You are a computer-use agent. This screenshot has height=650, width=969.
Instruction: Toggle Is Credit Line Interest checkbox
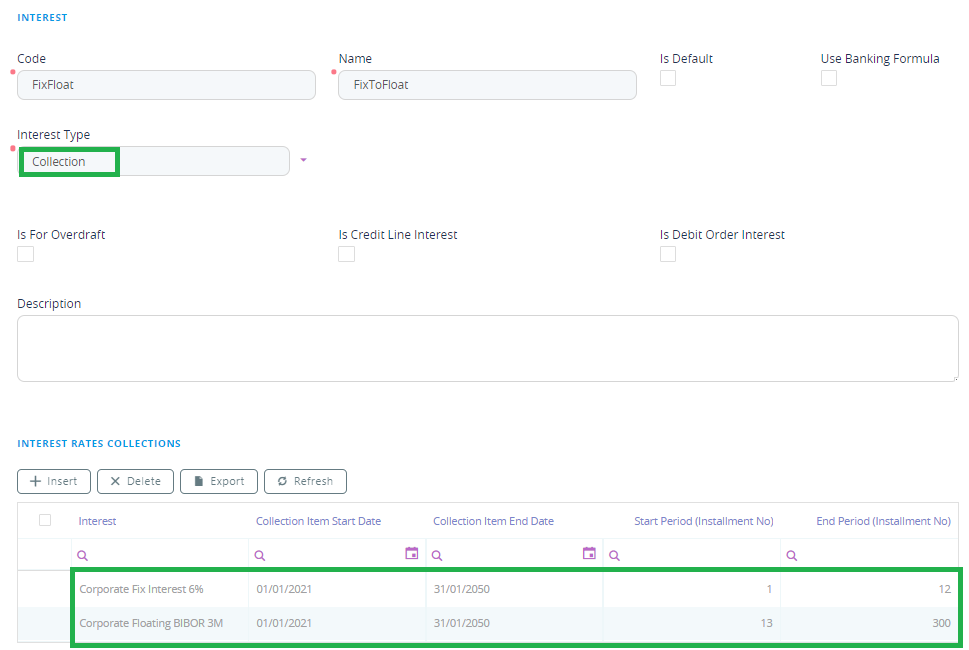pyautogui.click(x=347, y=254)
